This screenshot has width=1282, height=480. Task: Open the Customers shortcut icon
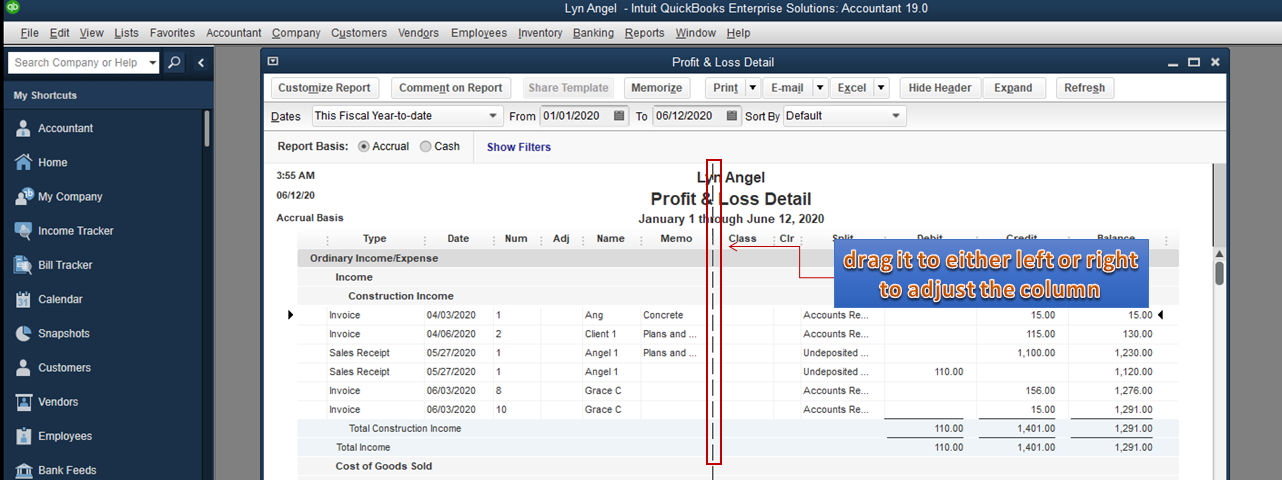(24, 367)
